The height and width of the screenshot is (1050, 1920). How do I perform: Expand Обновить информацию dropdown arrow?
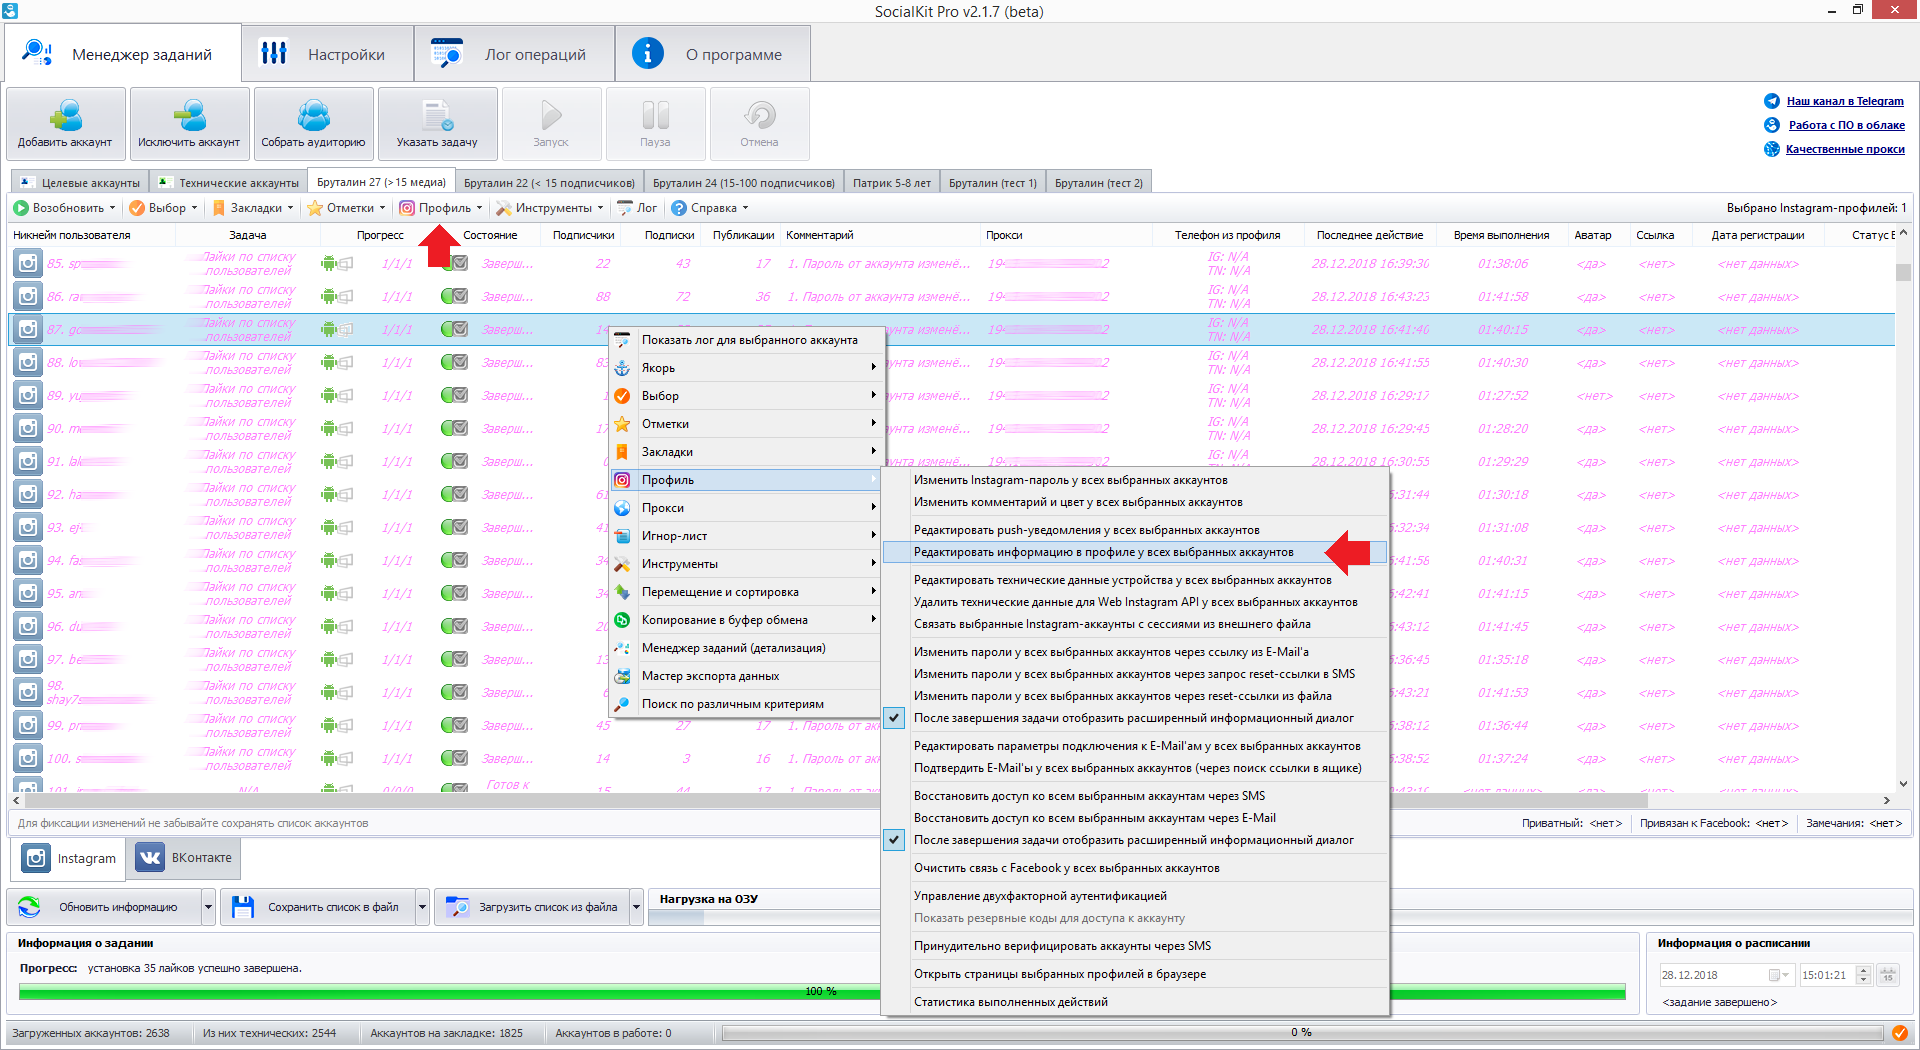pyautogui.click(x=208, y=907)
